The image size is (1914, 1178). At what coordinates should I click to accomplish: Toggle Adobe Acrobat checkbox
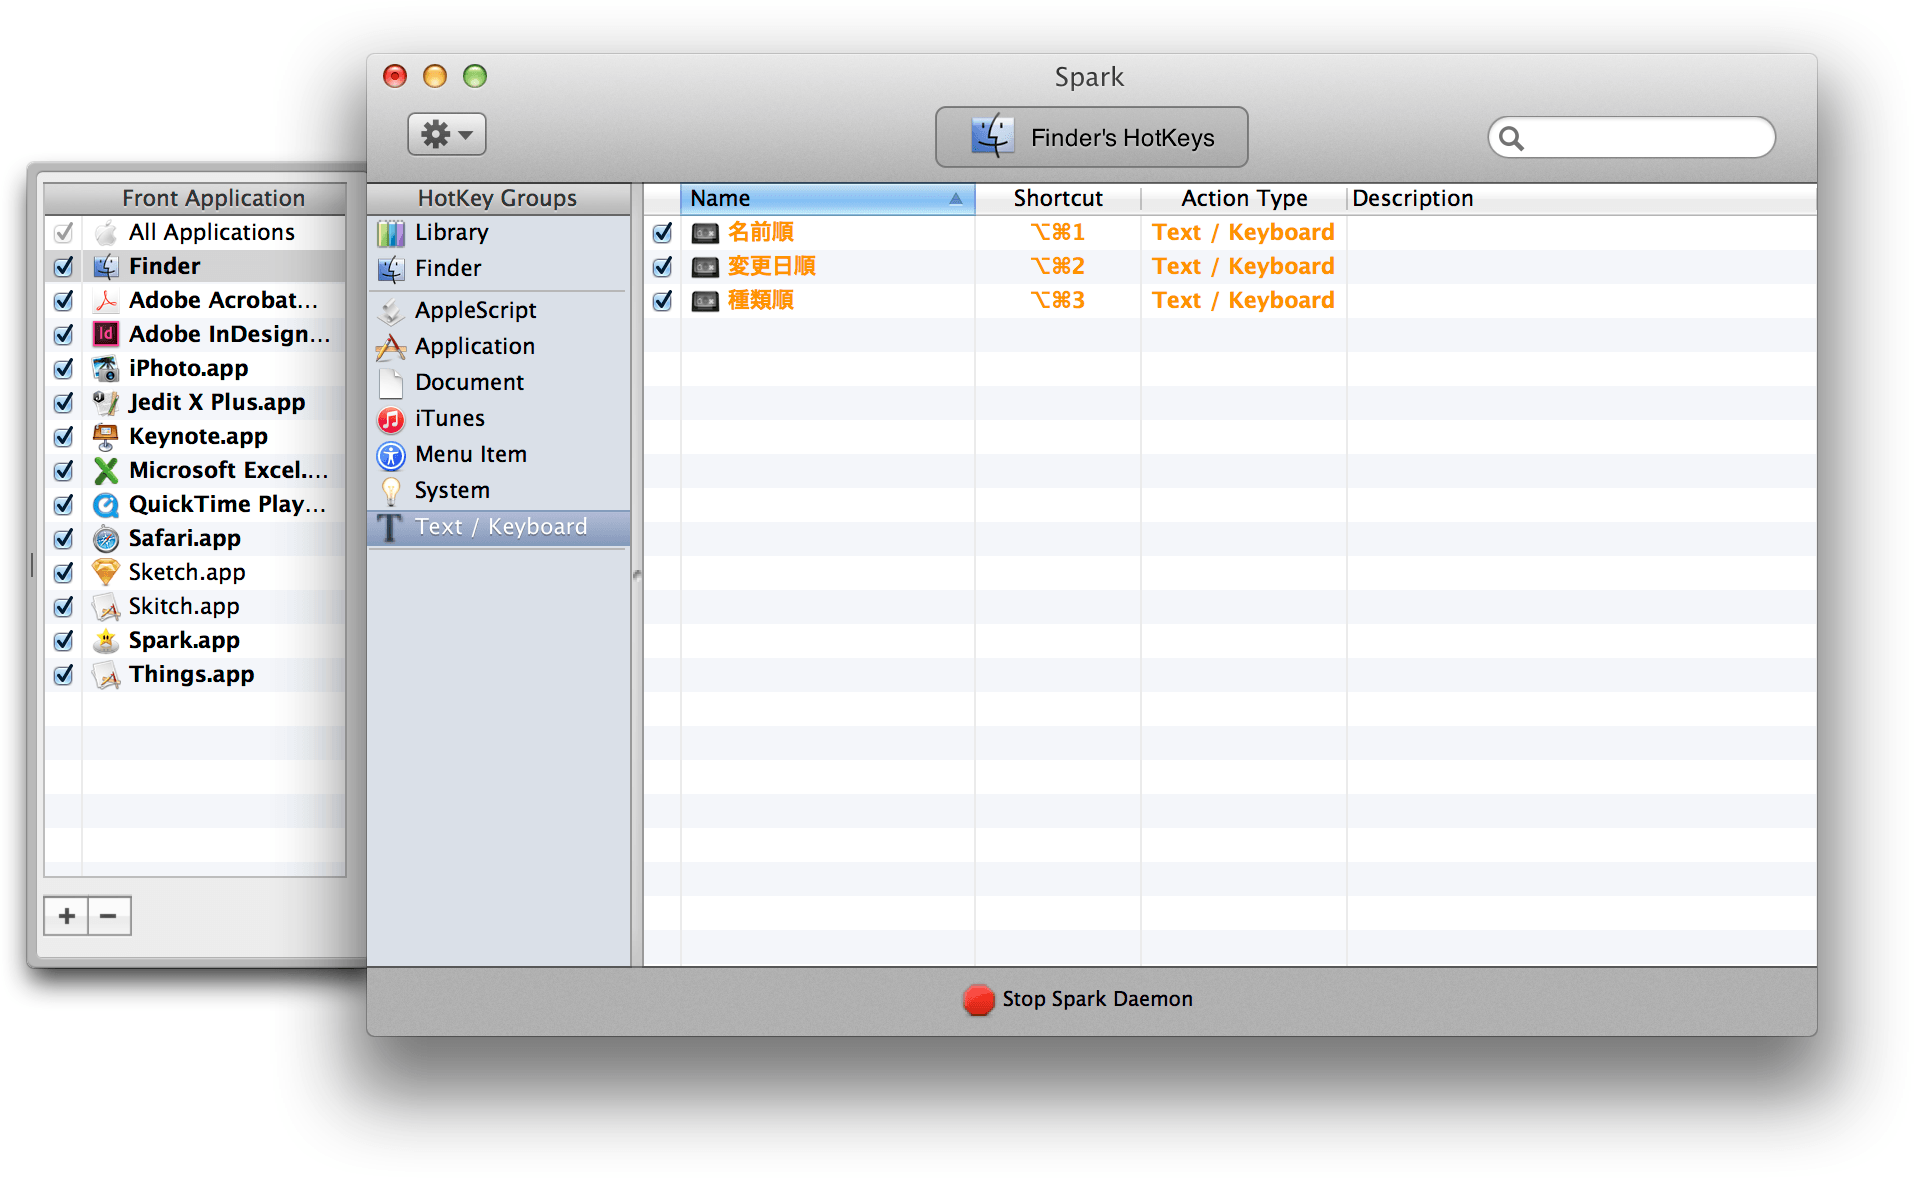click(64, 300)
